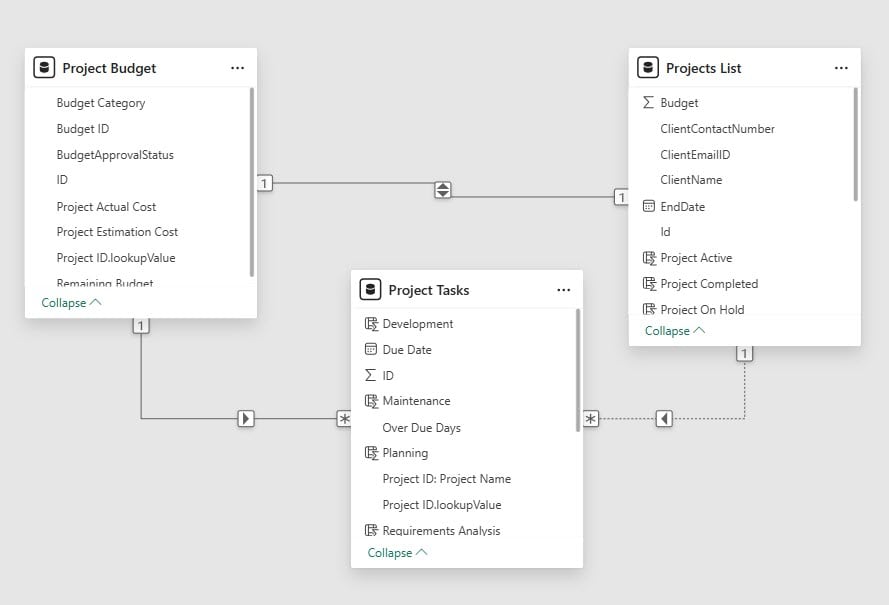Click the Project Tasks table scrollbar
Viewport: 889px width, 605px height.
point(578,370)
